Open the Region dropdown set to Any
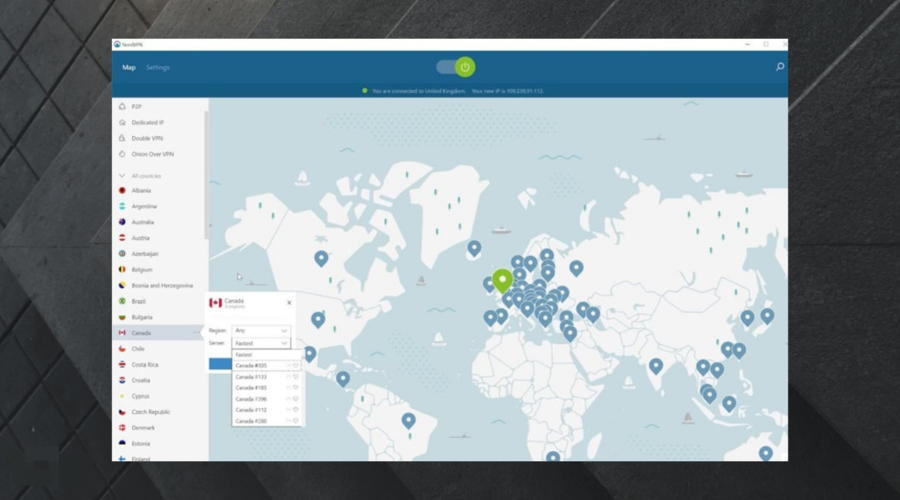Viewport: 900px width, 500px height. [260, 330]
